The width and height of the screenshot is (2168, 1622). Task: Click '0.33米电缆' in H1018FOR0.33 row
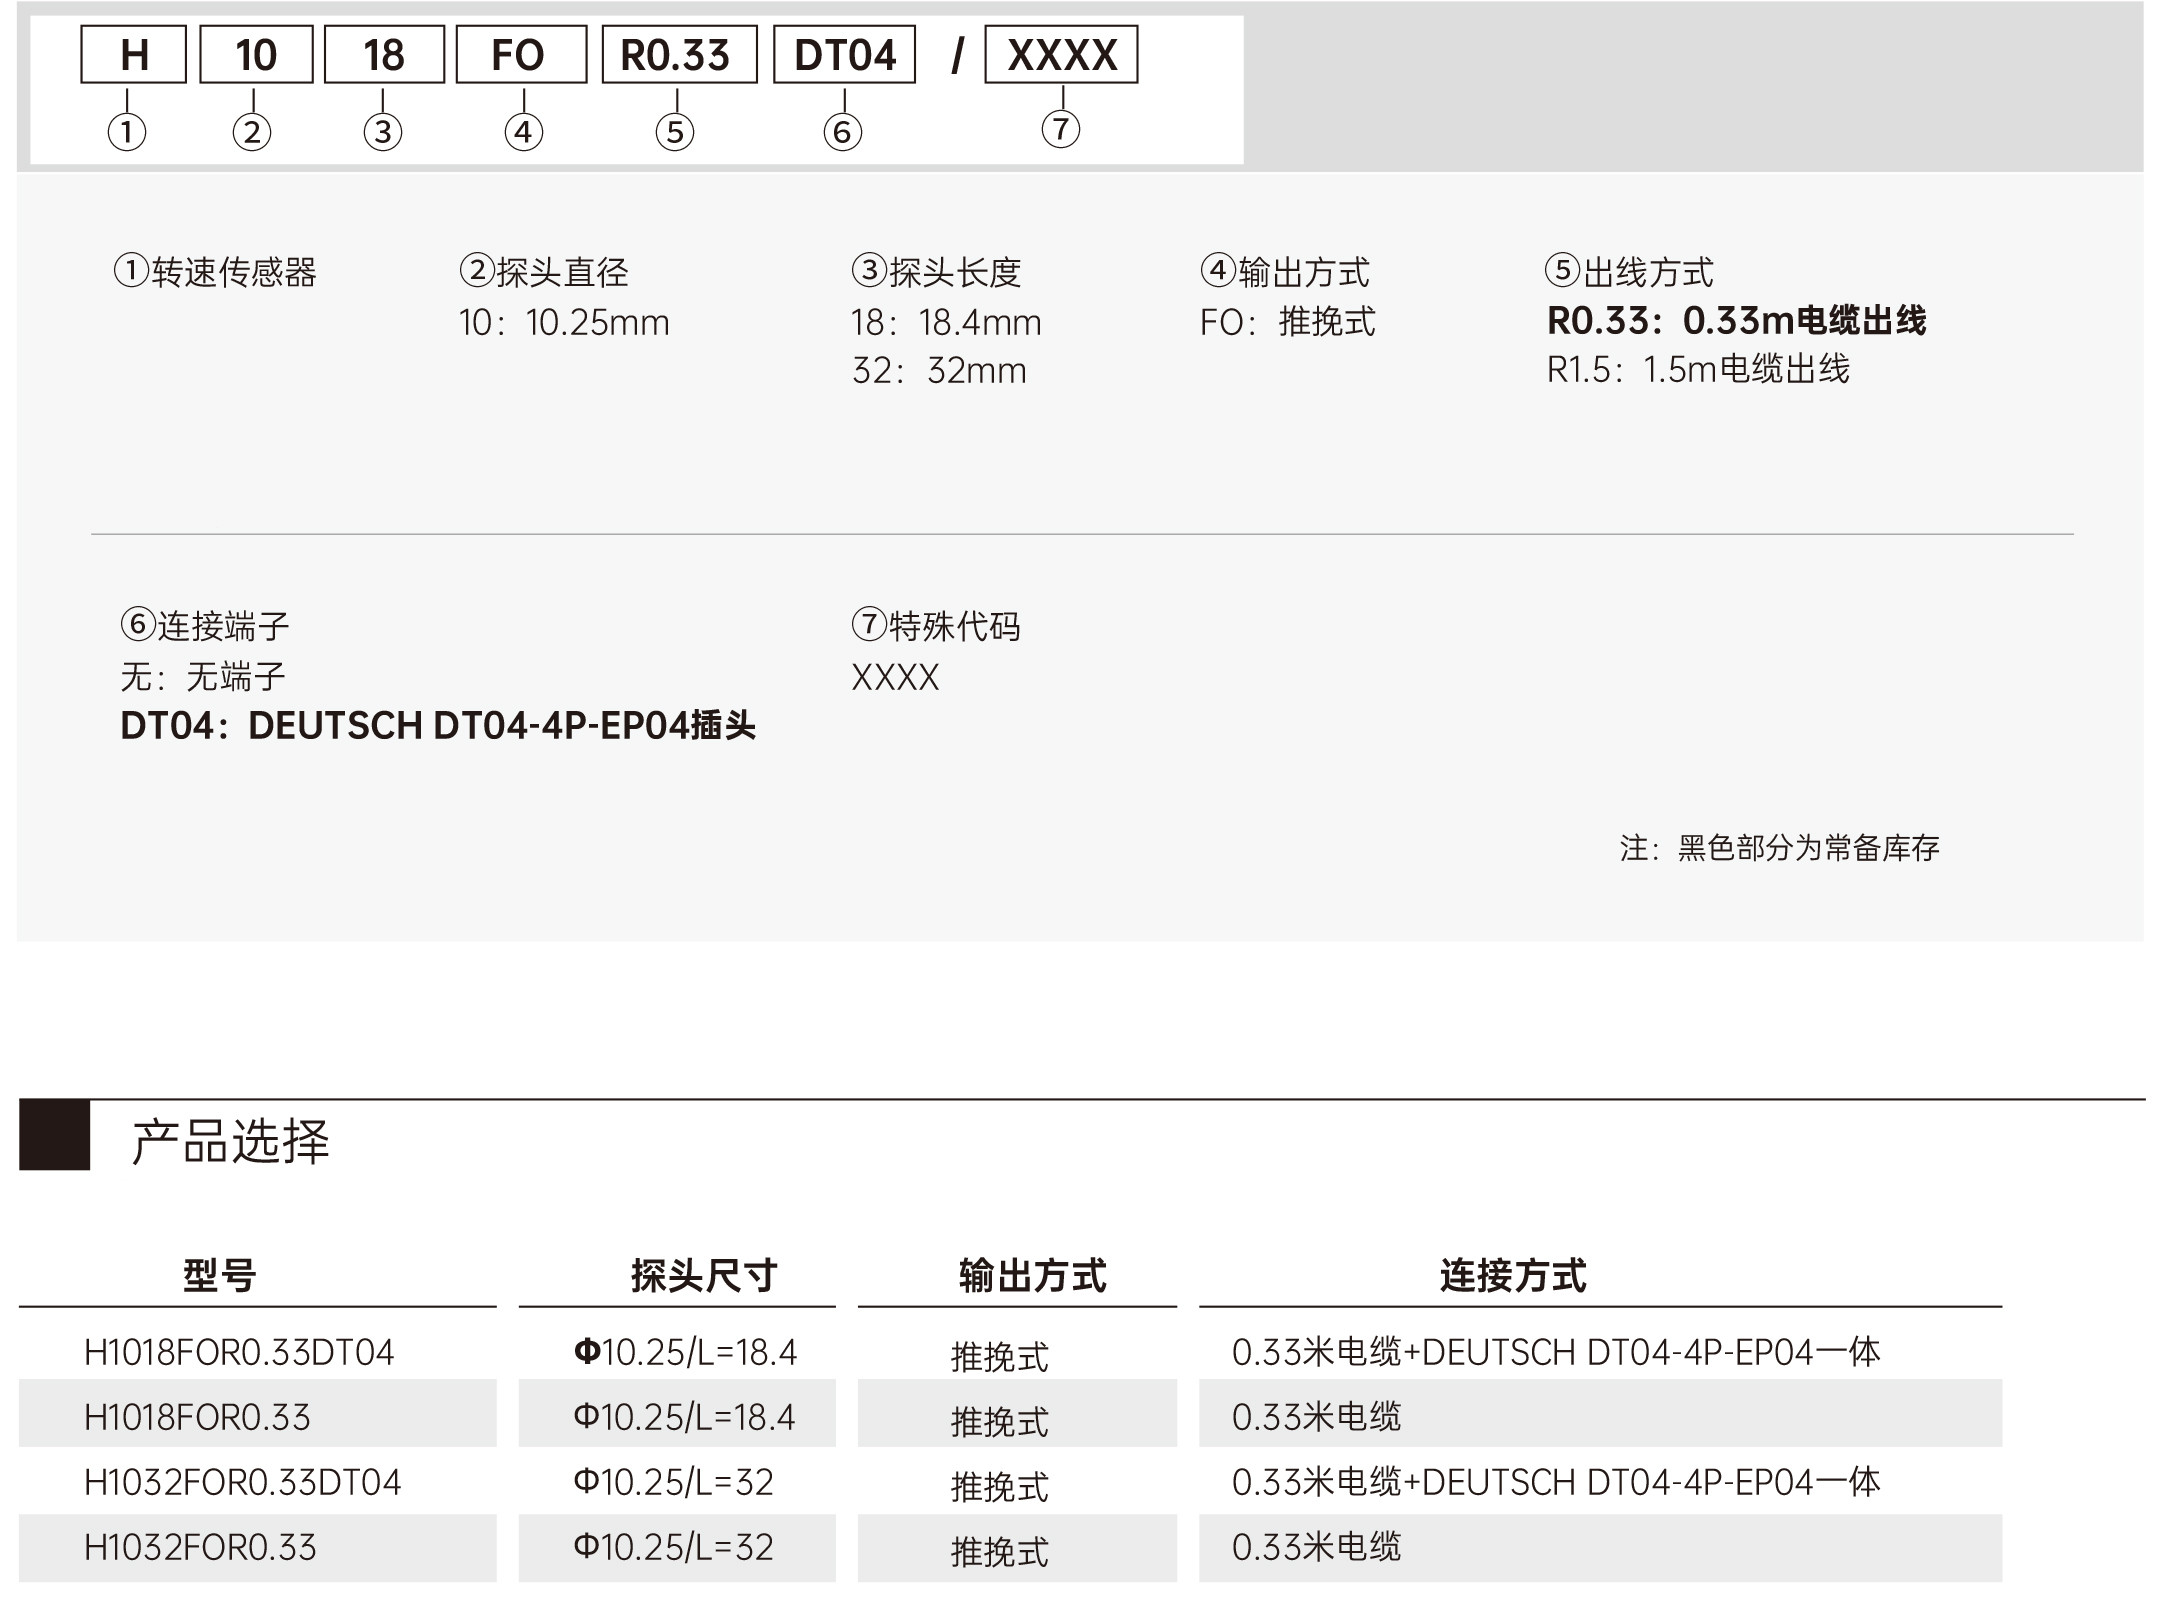1317,1418
